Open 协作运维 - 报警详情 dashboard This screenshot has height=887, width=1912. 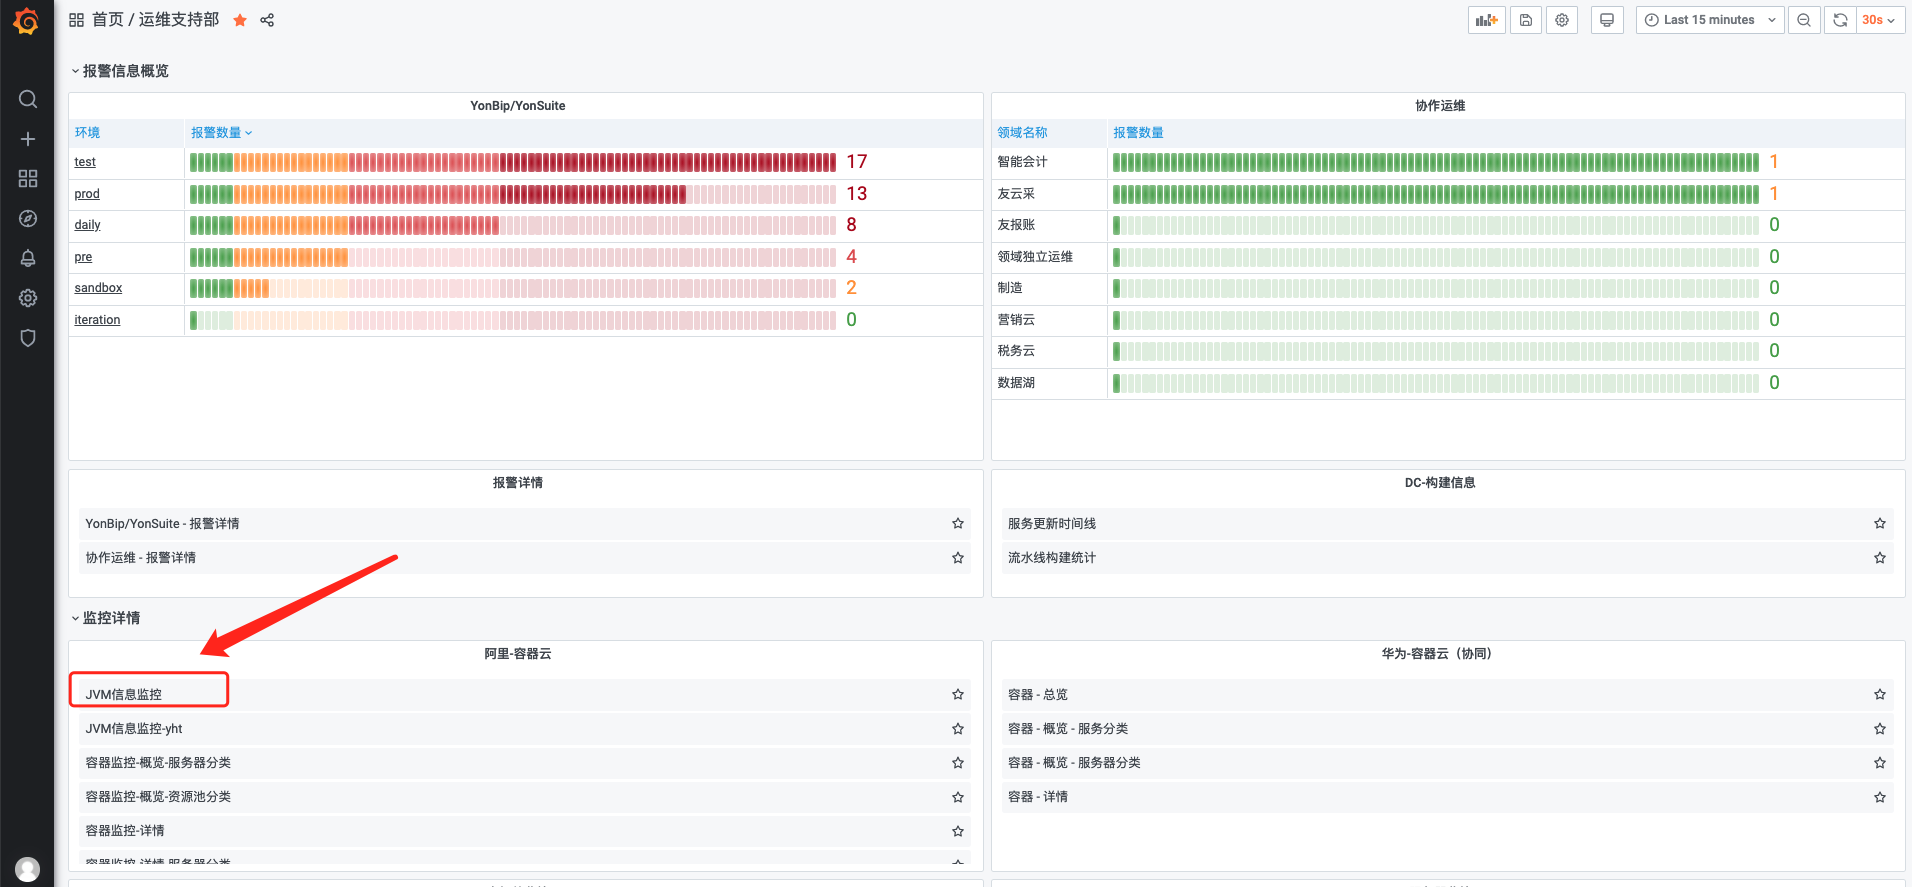coord(140,558)
